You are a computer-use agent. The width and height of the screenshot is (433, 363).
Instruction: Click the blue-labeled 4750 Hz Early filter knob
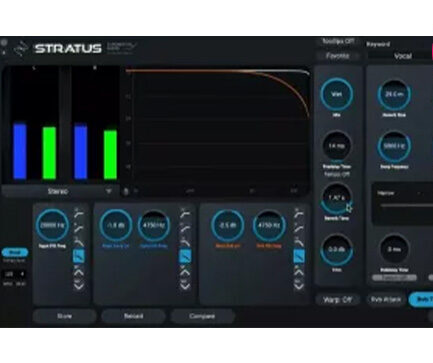pyautogui.click(x=154, y=225)
